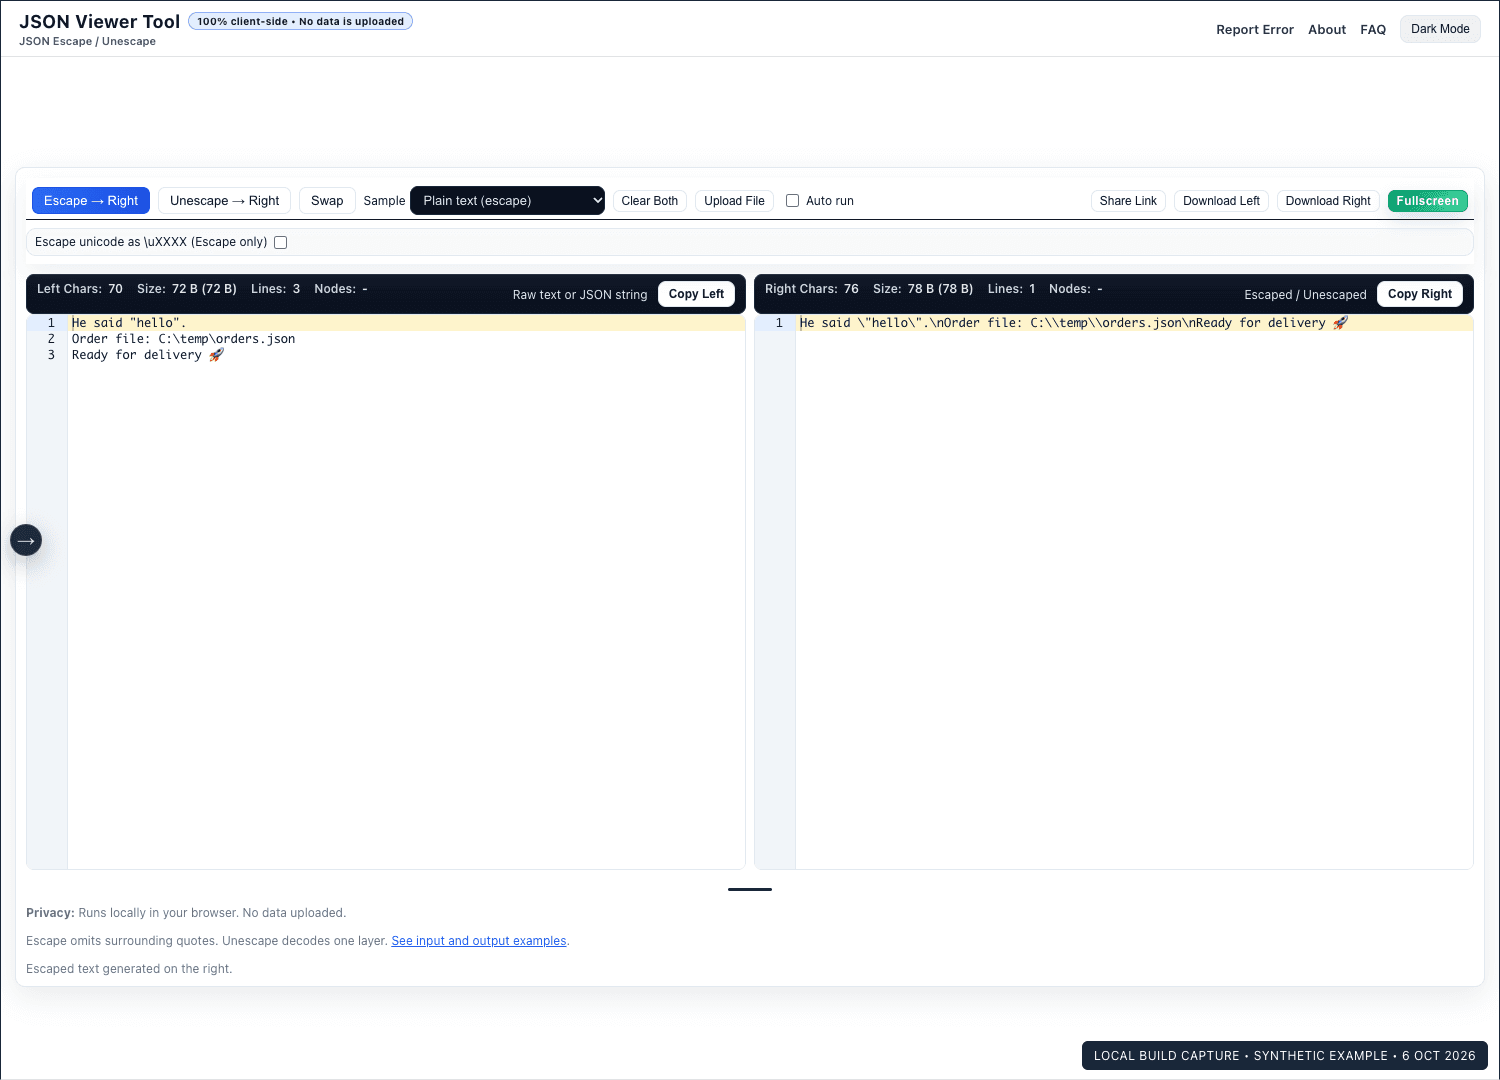Click the 'Raw text or JSON string' label
The height and width of the screenshot is (1080, 1500).
pyautogui.click(x=580, y=295)
